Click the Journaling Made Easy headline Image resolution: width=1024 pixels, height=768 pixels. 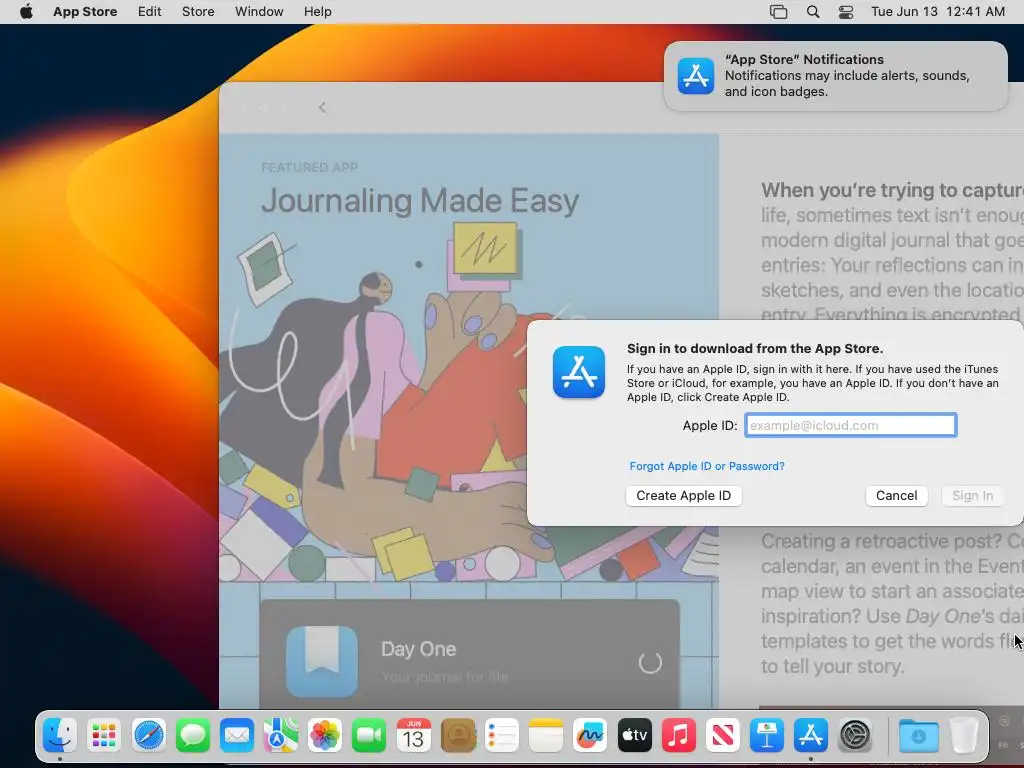tap(420, 201)
